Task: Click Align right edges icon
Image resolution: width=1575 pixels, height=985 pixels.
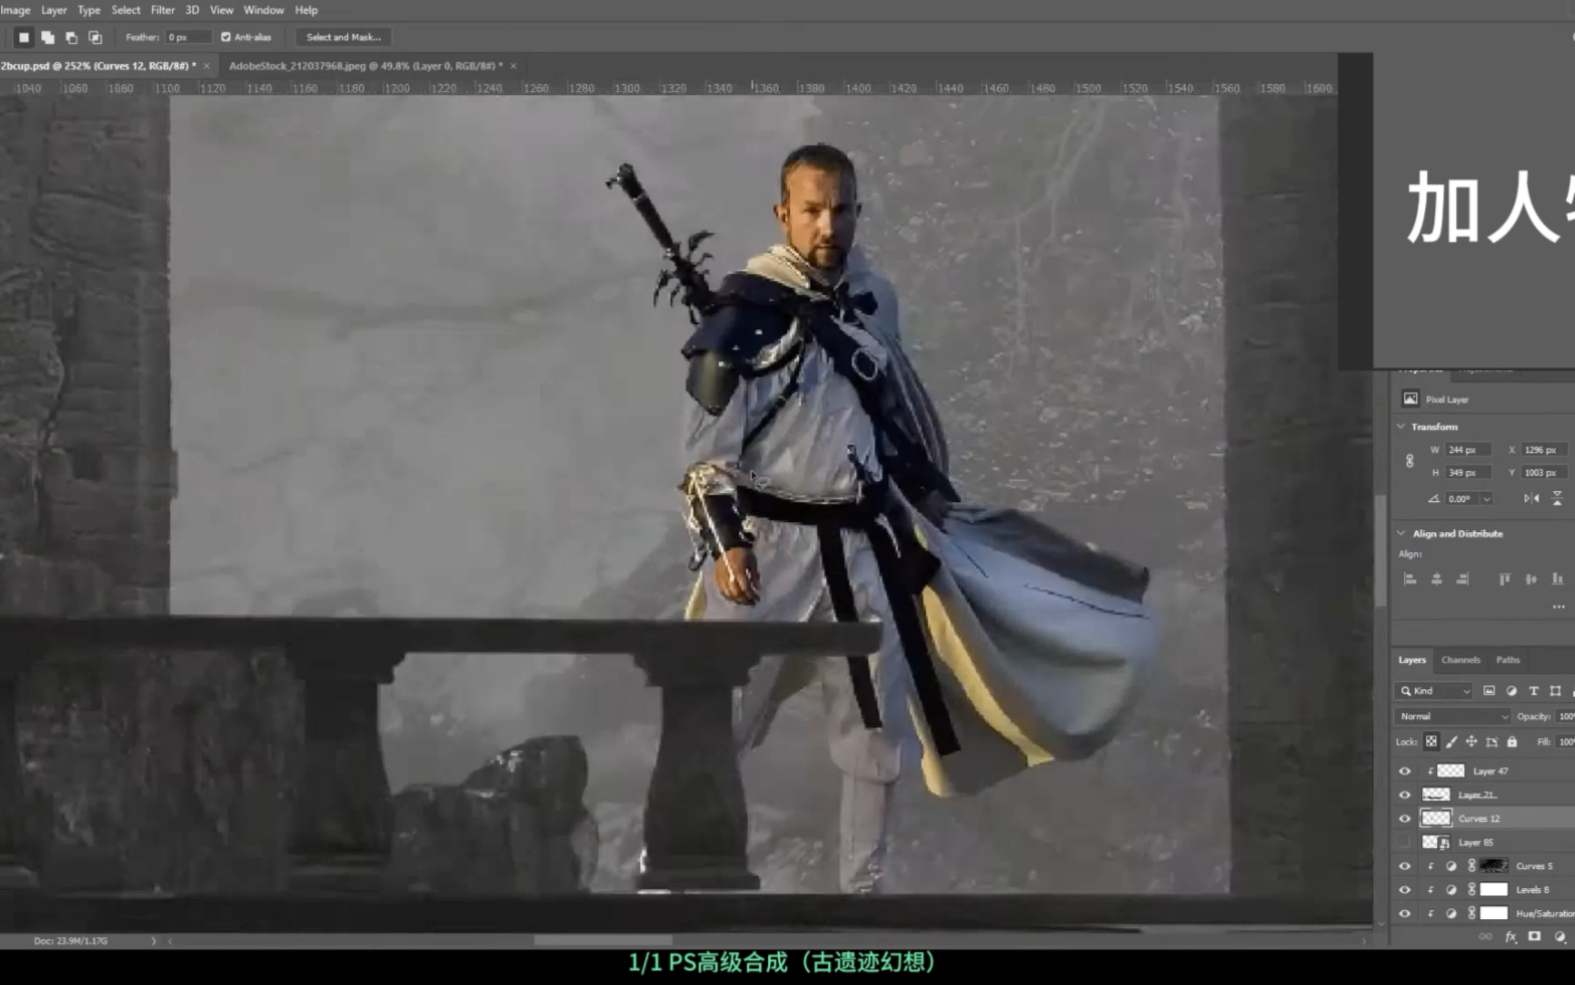Action: (1462, 579)
